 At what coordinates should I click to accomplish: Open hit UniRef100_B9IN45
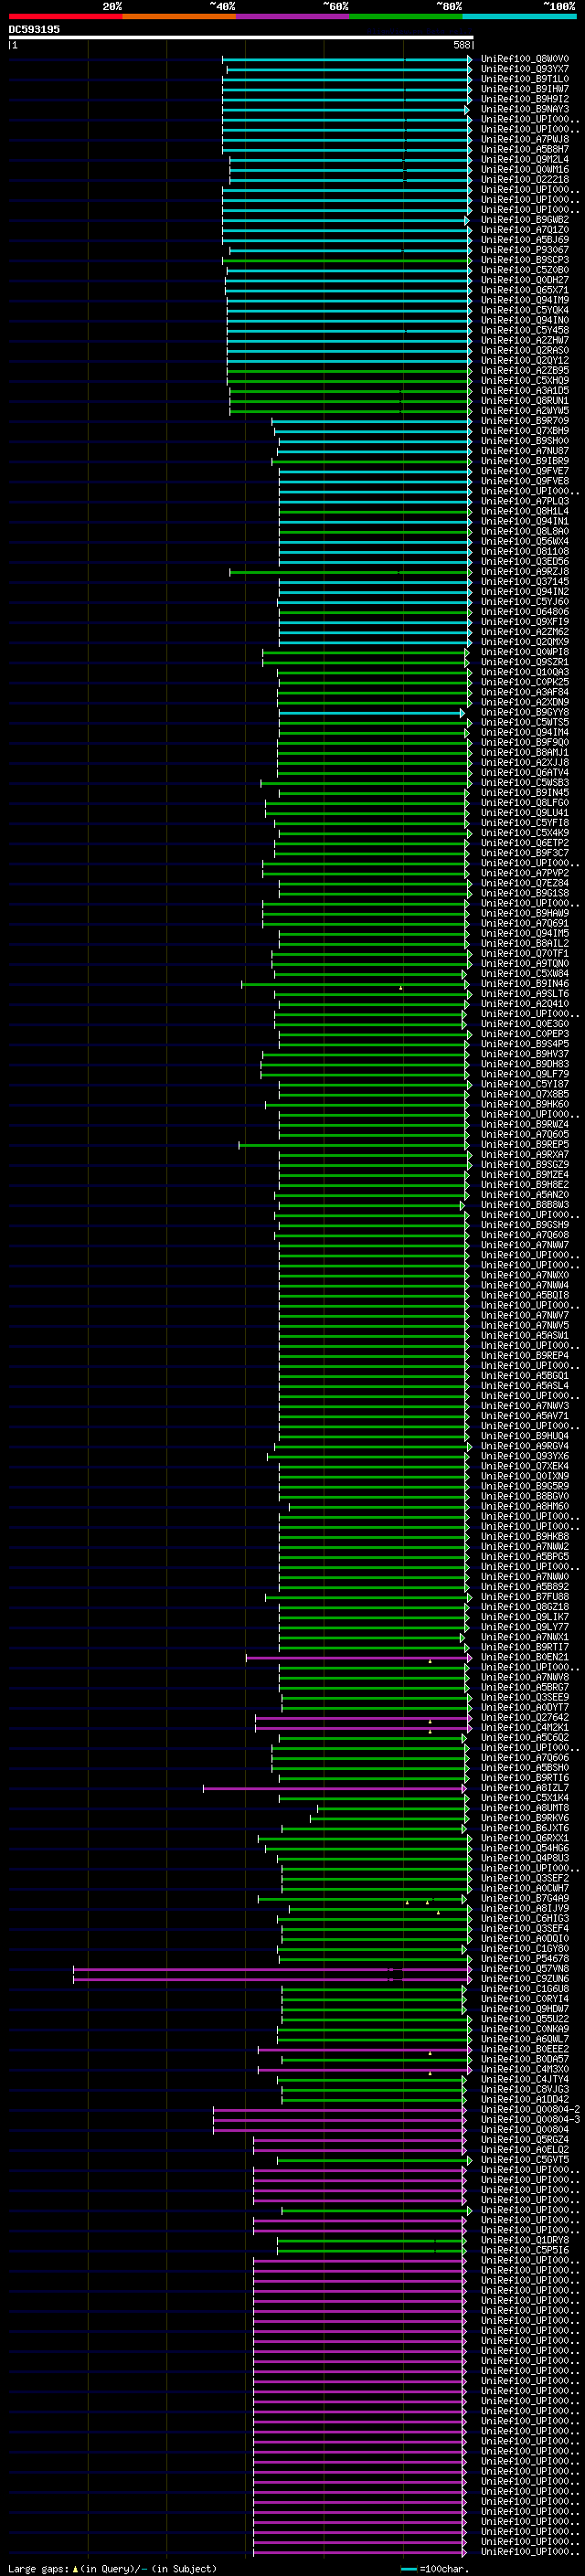(x=525, y=793)
